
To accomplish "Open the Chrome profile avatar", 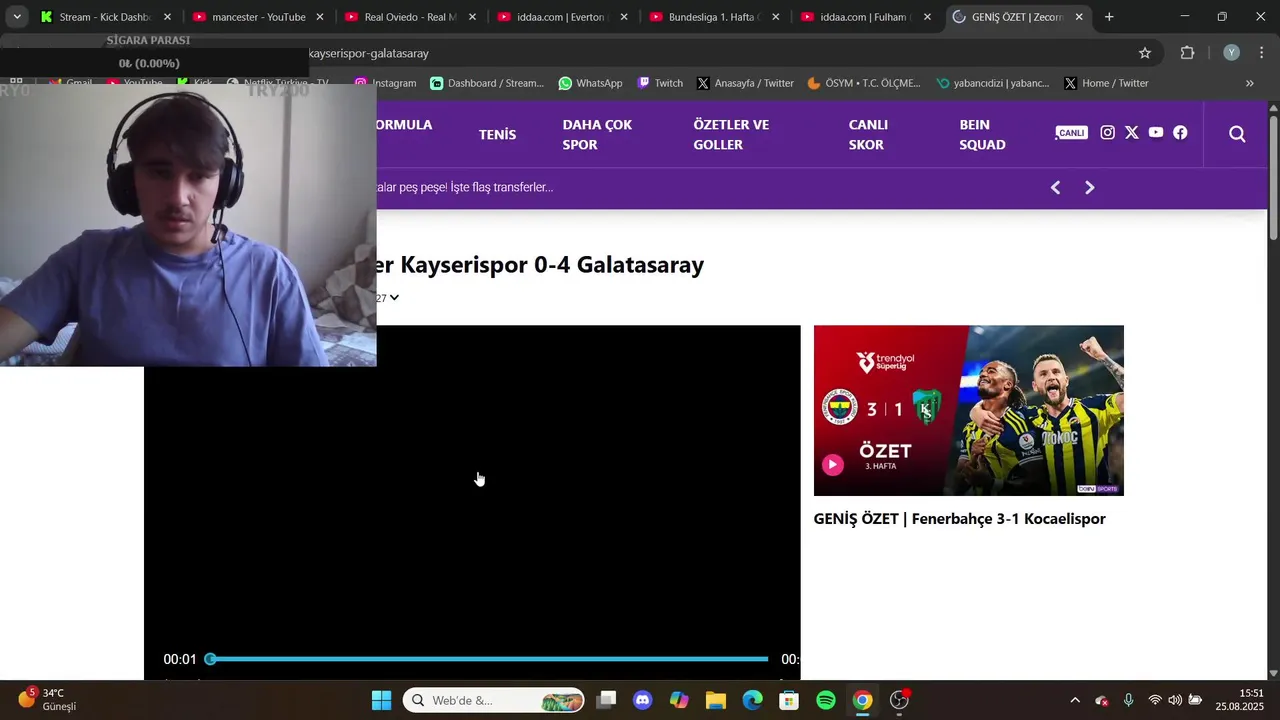I will 1231,53.
